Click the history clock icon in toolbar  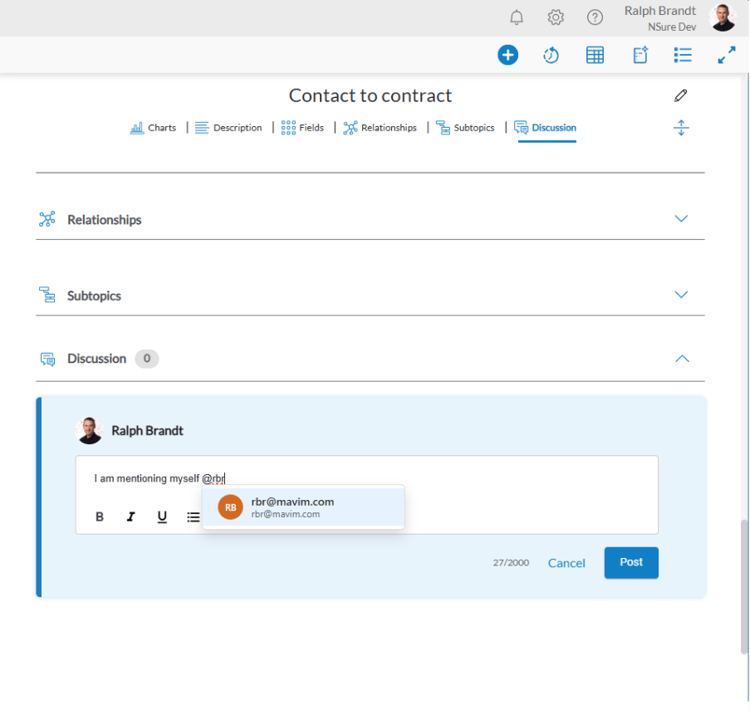coord(551,55)
